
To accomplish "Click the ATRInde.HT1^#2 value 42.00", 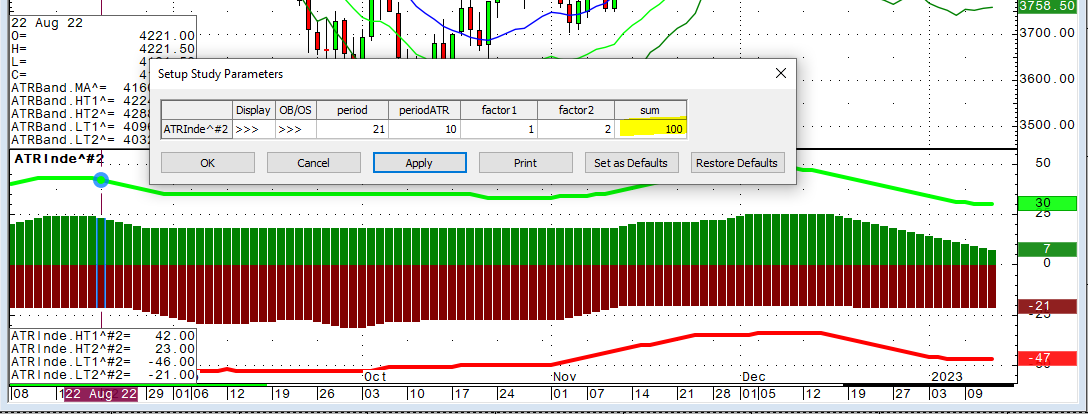I will coord(175,336).
